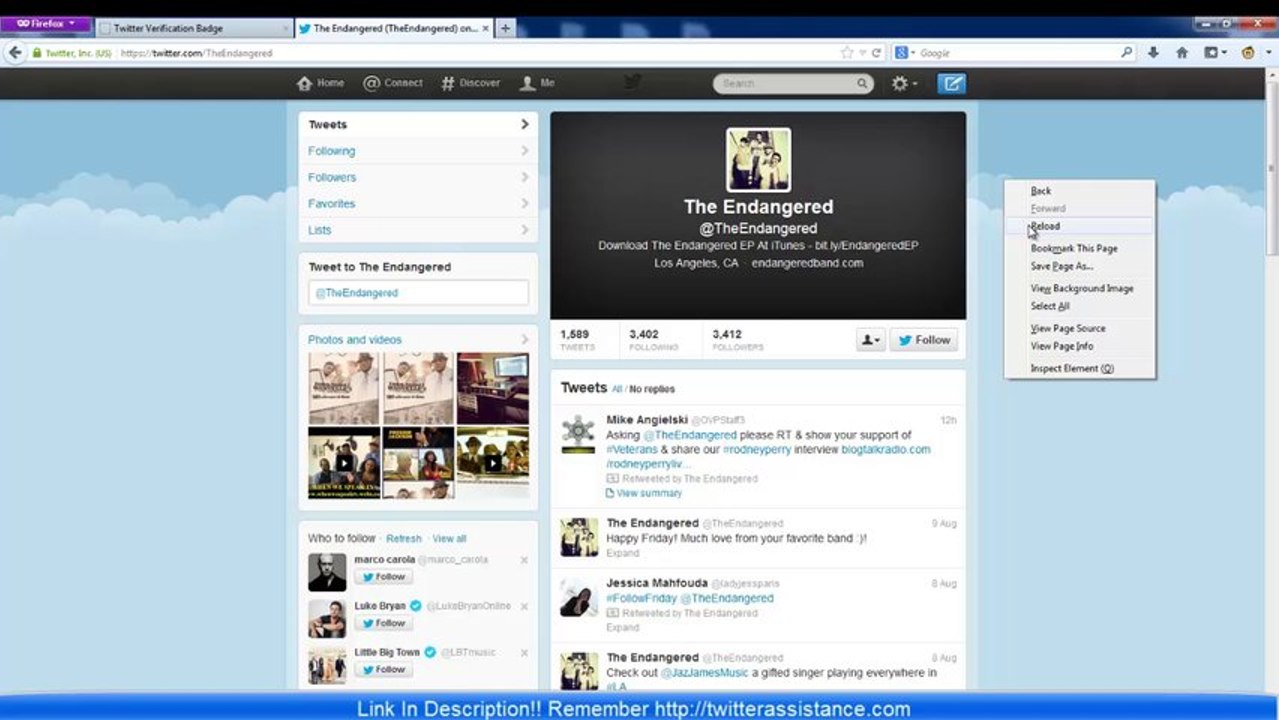Open the Favorites list in sidebar

click(418, 203)
